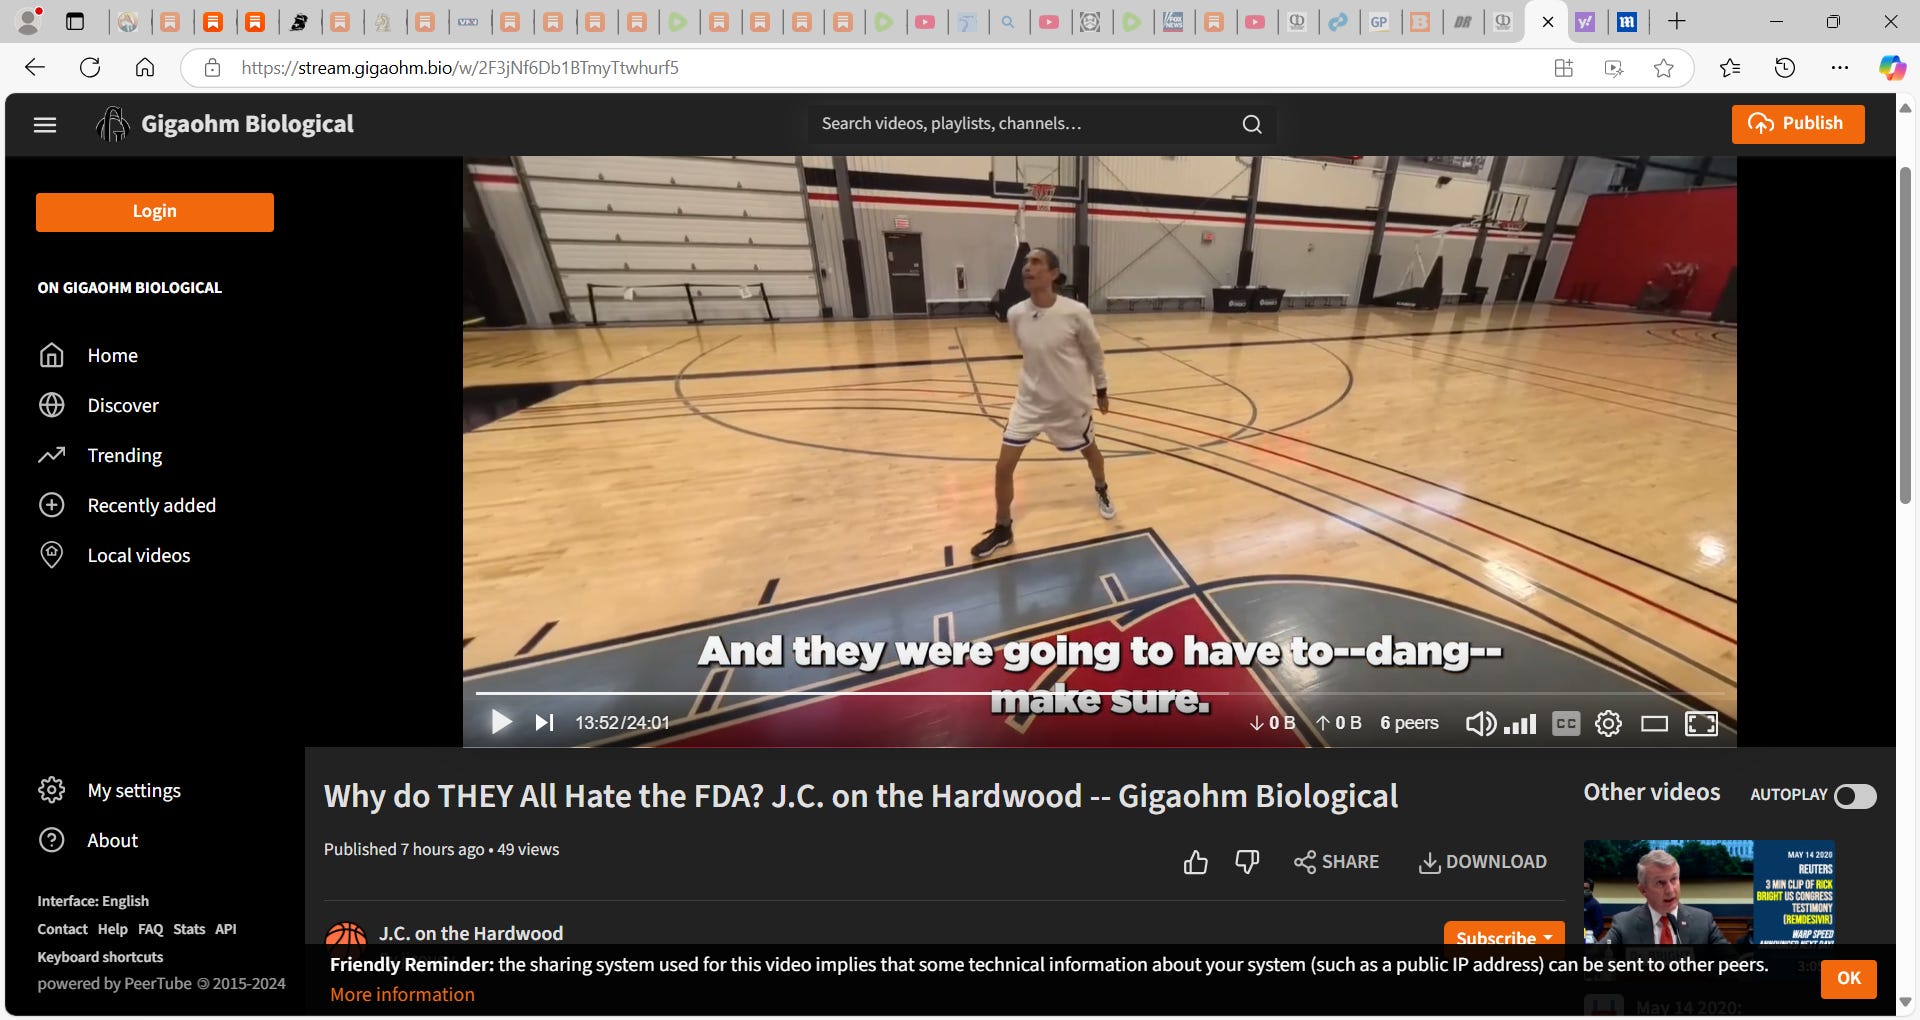View site information lock icon
Image resolution: width=1920 pixels, height=1020 pixels.
pyautogui.click(x=212, y=68)
